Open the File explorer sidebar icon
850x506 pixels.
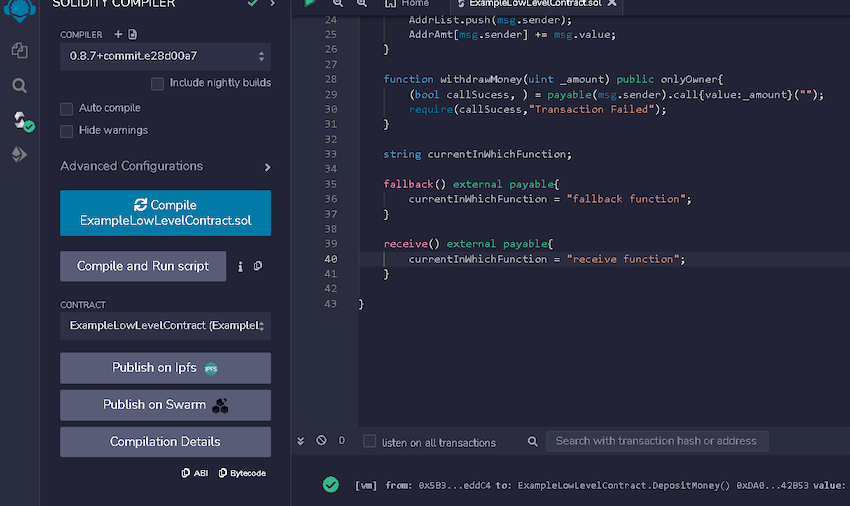[x=20, y=50]
